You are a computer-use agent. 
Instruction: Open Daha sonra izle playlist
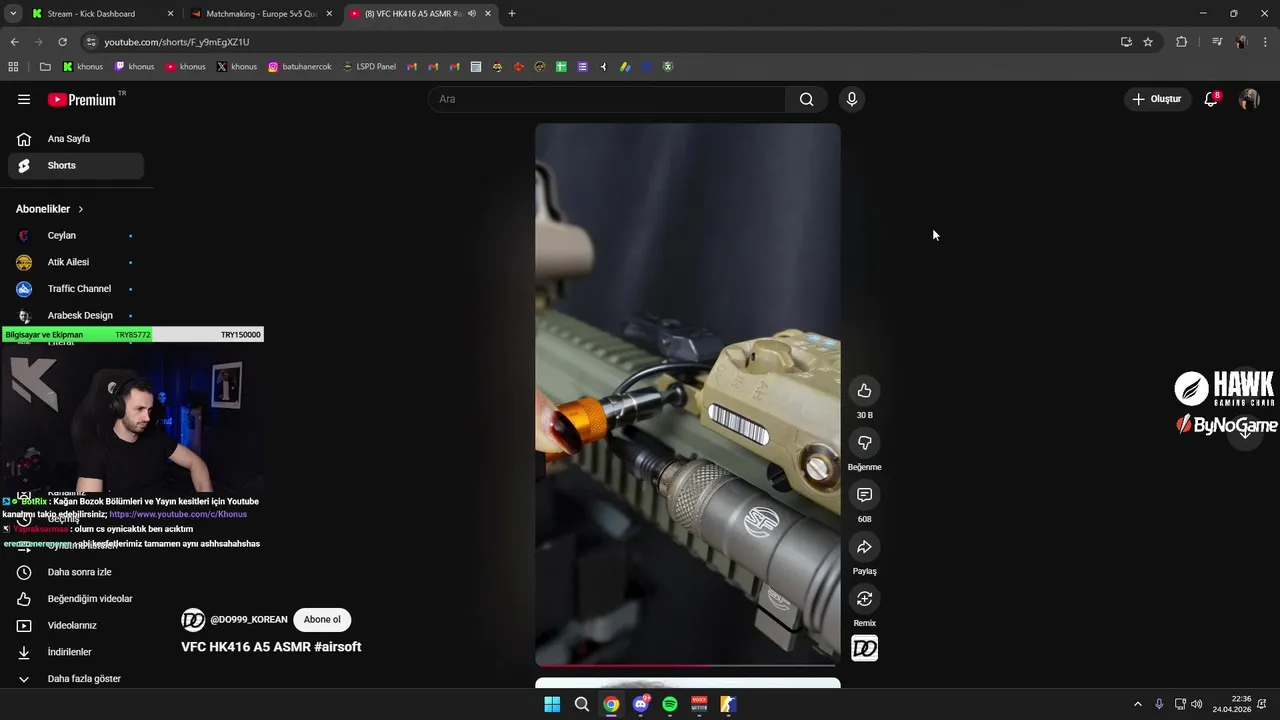[76, 572]
